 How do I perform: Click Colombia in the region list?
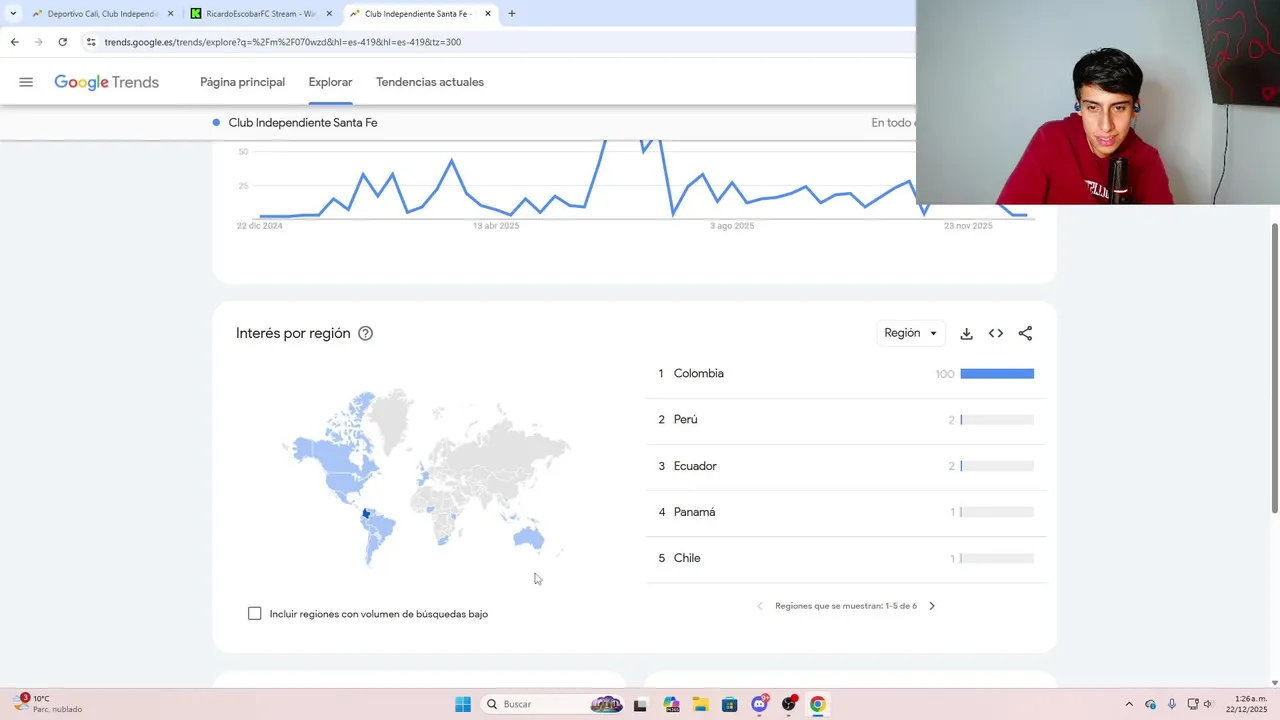pos(699,373)
